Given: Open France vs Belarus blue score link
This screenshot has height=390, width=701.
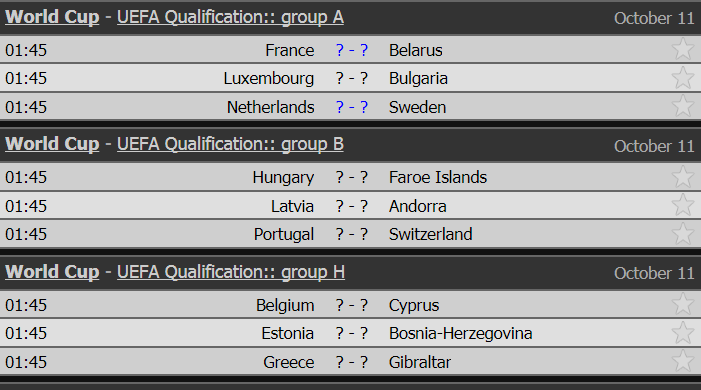Looking at the screenshot, I should [x=352, y=50].
